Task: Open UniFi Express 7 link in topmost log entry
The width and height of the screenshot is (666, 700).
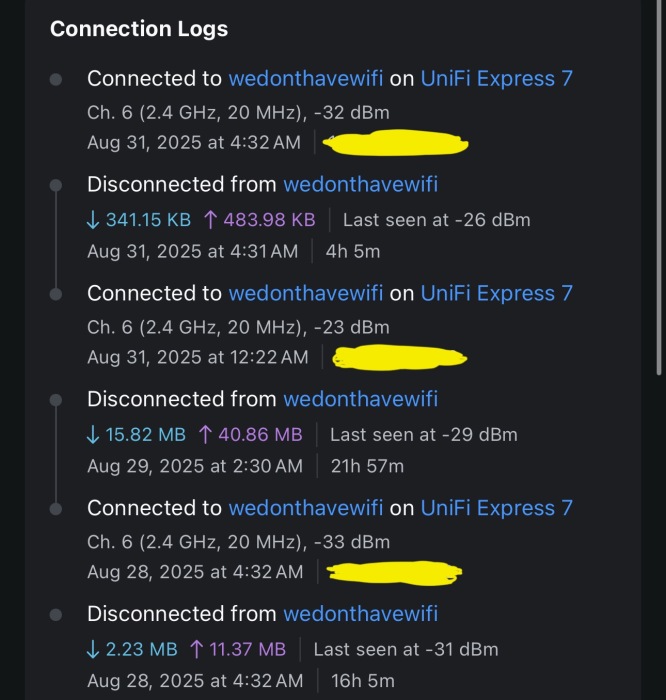Action: [x=496, y=78]
